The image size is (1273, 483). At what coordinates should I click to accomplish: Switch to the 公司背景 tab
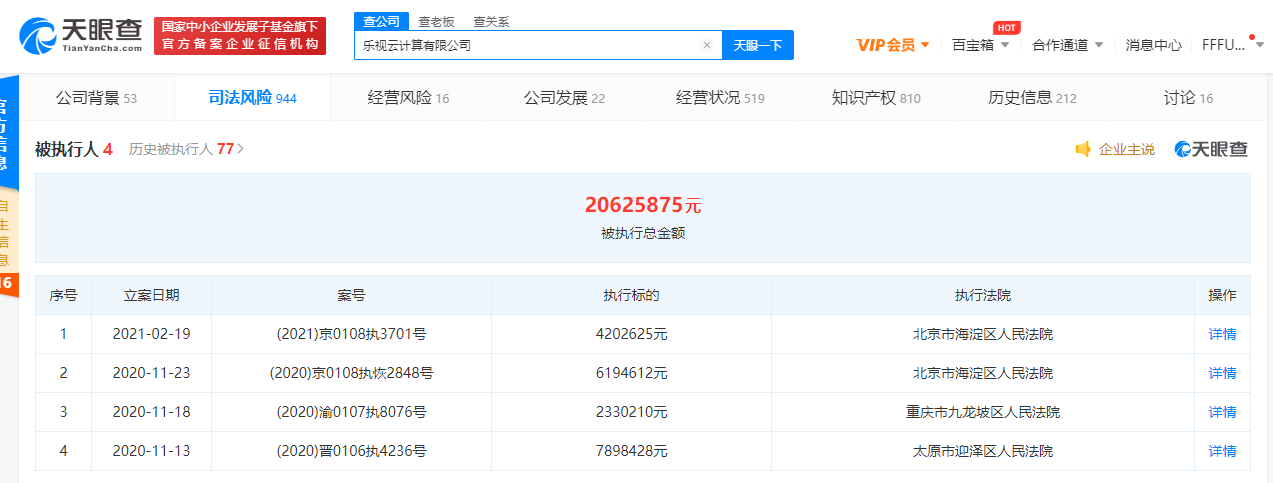[x=96, y=98]
